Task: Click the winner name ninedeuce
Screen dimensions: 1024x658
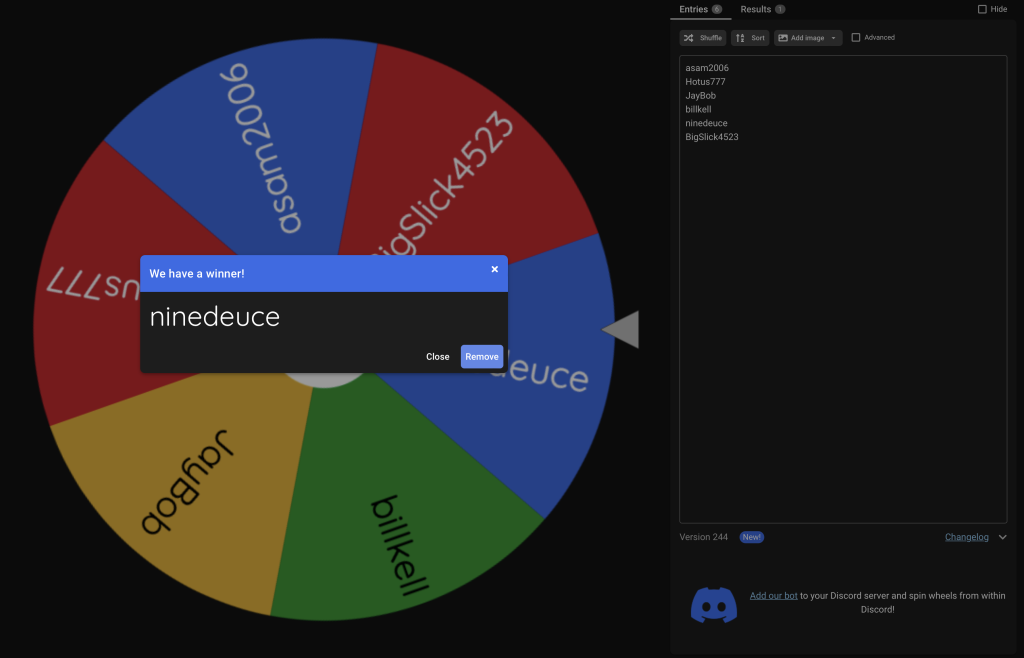Action: 214,317
